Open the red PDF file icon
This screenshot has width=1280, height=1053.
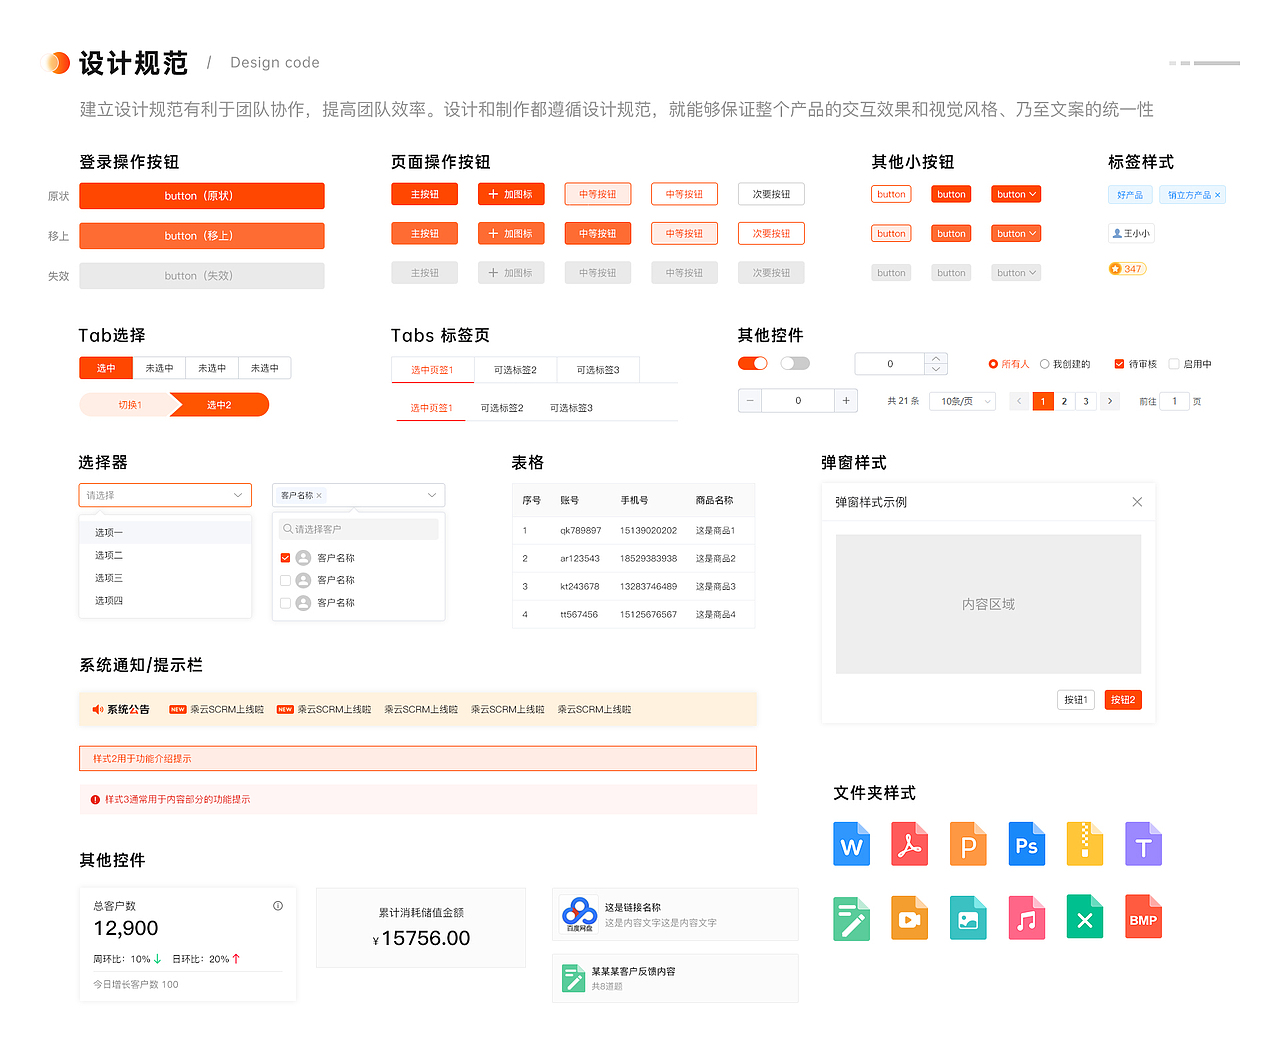tap(909, 843)
